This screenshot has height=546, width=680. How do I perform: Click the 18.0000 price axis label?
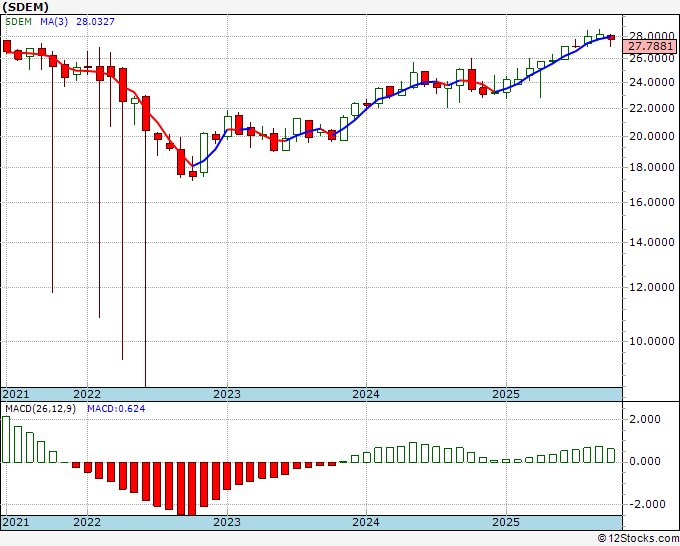pos(652,167)
